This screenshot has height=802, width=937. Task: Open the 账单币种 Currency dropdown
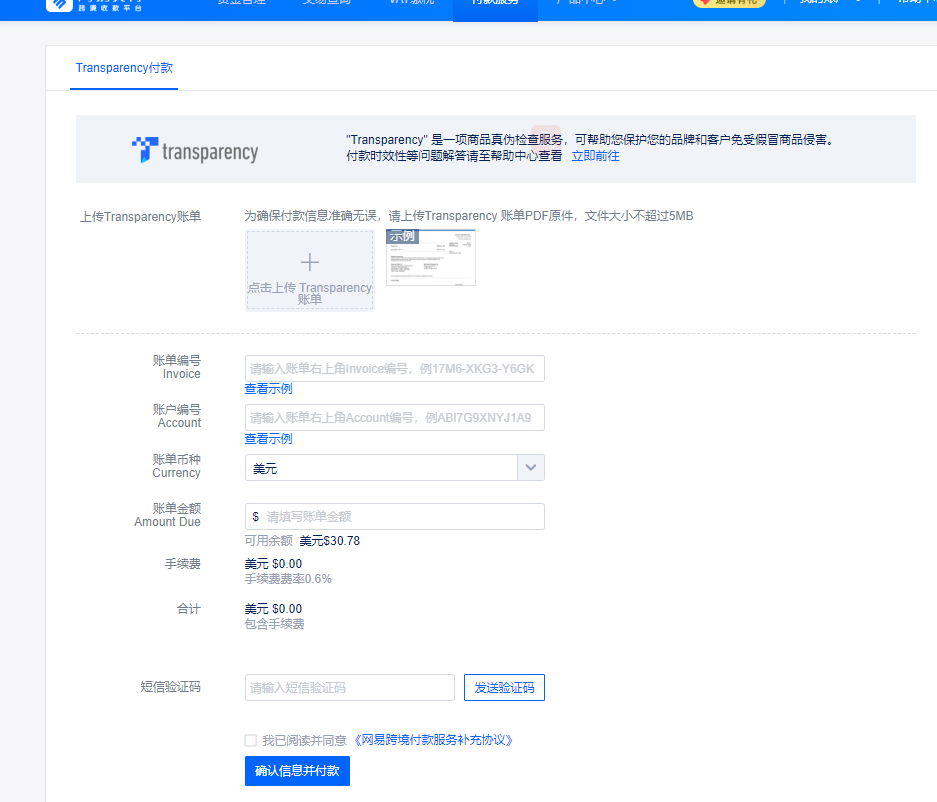[394, 467]
